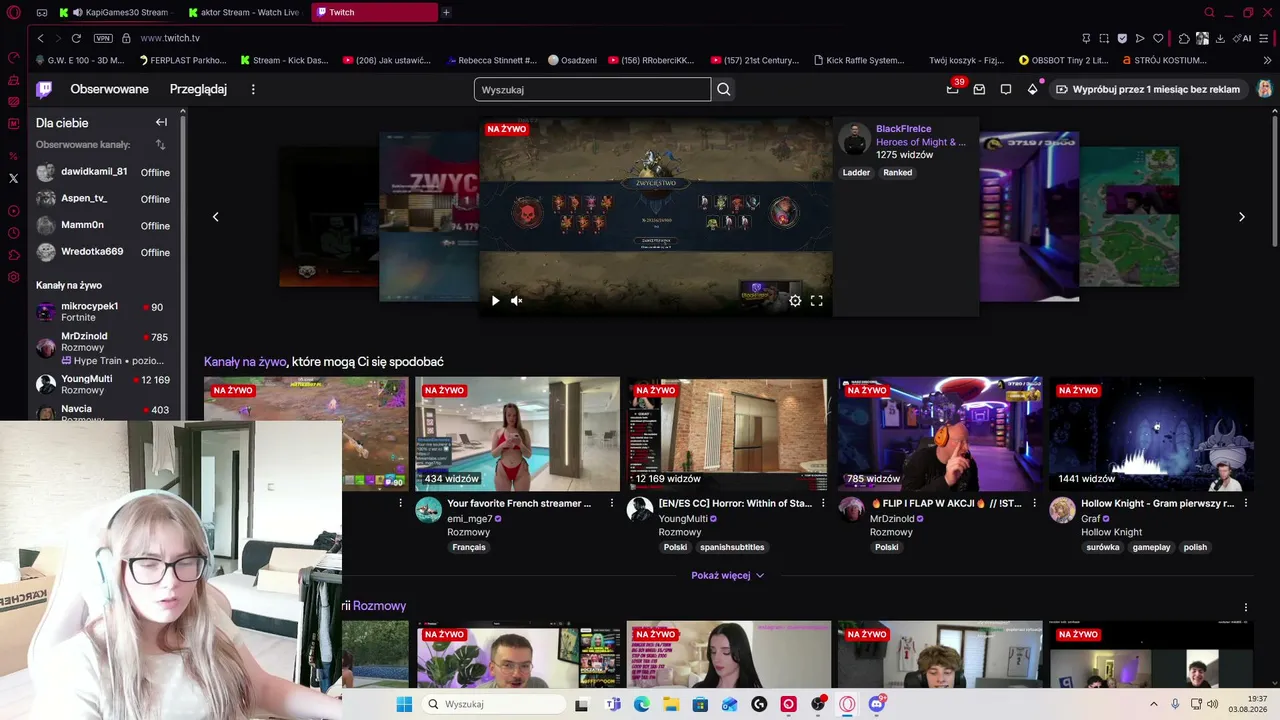Open File Explorer from taskbar
The image size is (1280, 720).
671,704
